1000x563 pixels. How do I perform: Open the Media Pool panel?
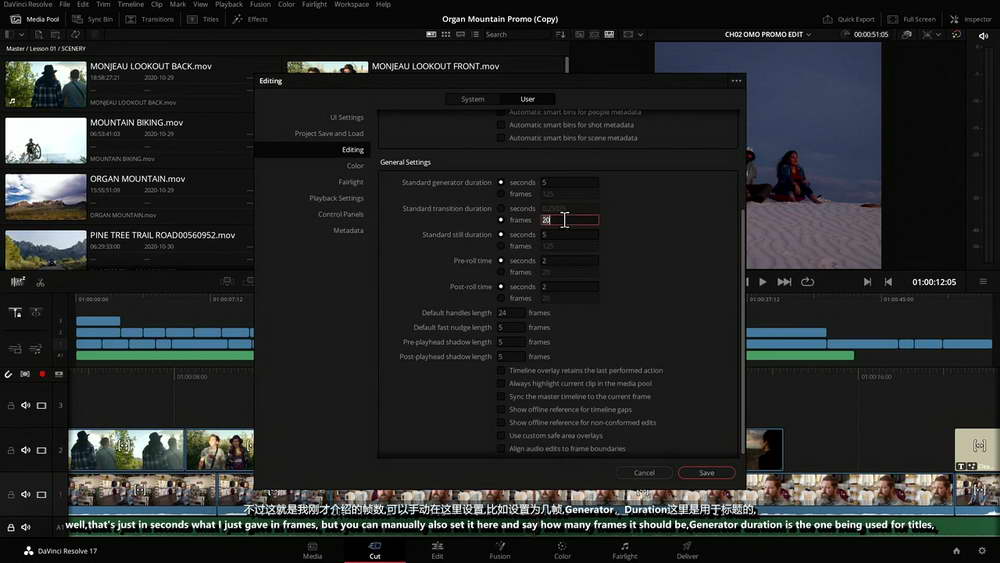[x=34, y=19]
